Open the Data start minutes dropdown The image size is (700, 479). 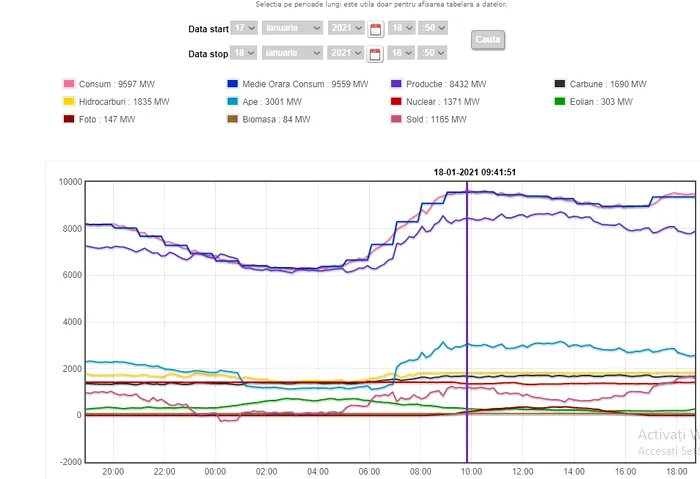[433, 28]
